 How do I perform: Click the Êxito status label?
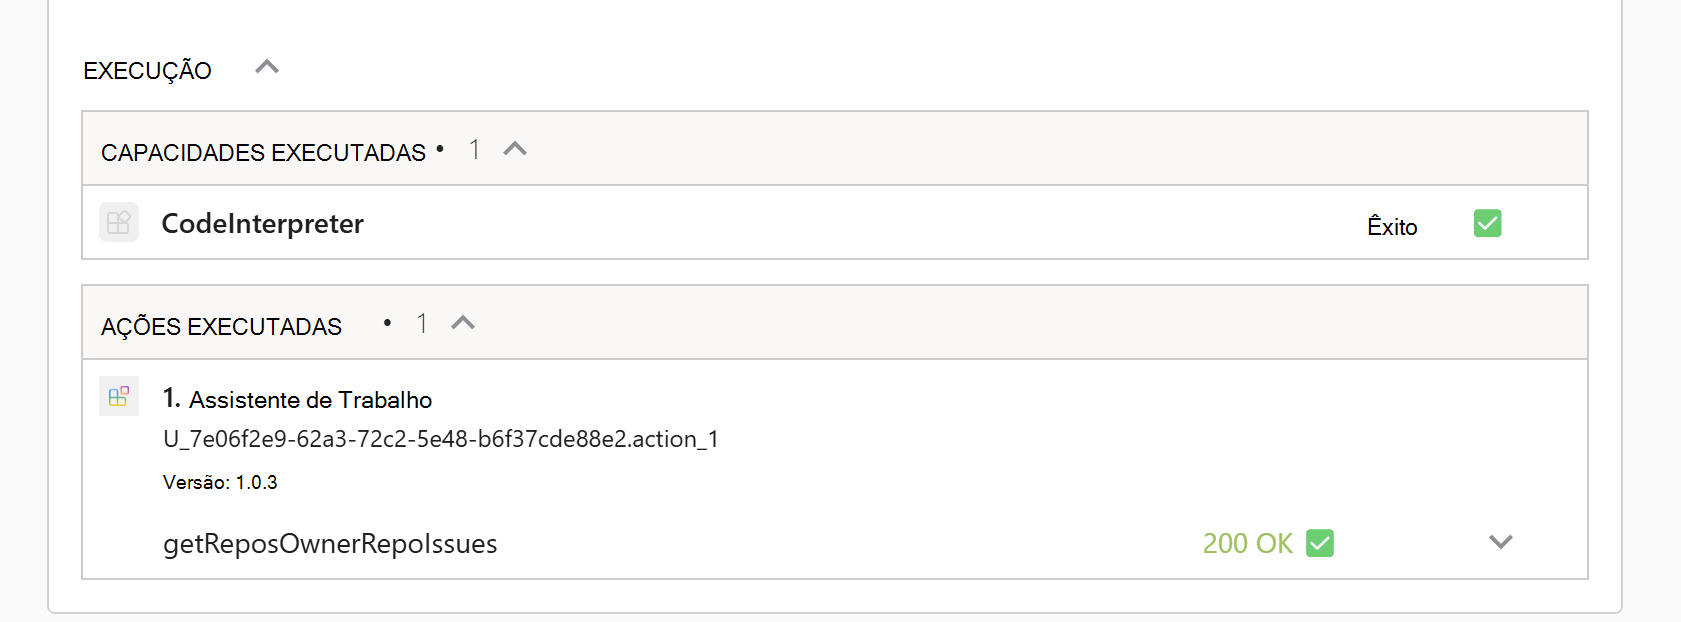1392,227
